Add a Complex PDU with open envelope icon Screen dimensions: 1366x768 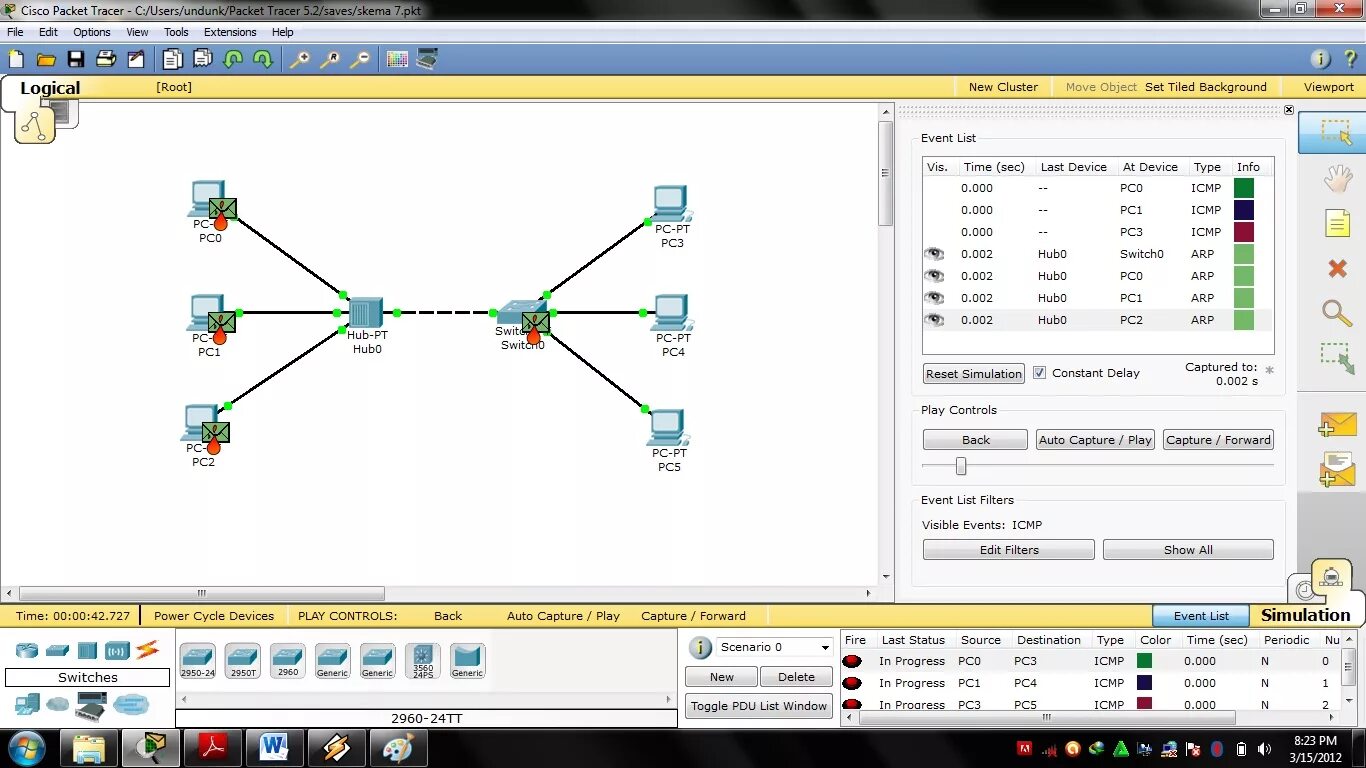click(1337, 470)
